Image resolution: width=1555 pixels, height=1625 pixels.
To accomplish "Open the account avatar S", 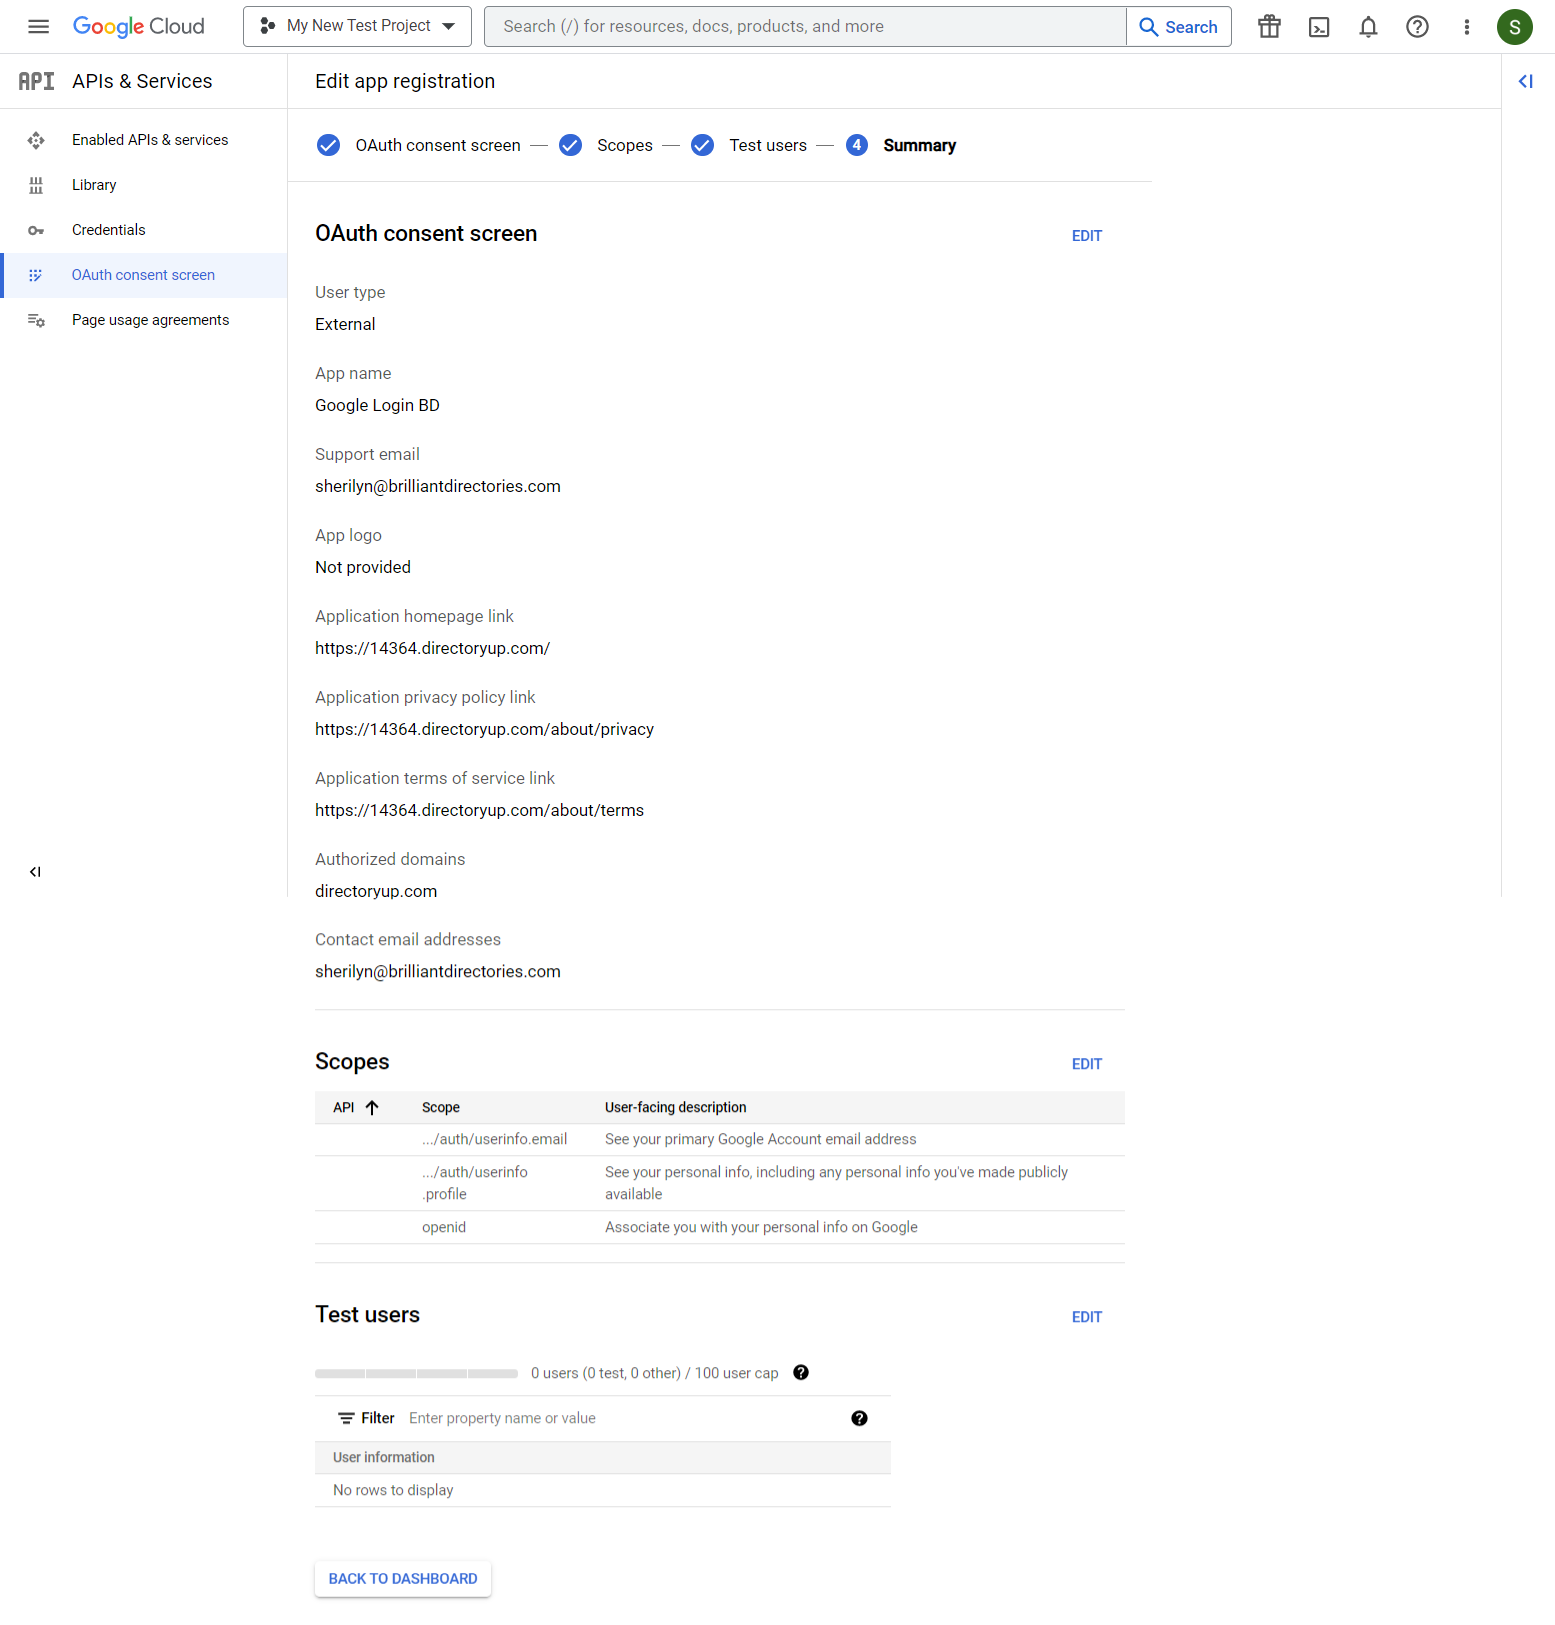I will pyautogui.click(x=1514, y=27).
